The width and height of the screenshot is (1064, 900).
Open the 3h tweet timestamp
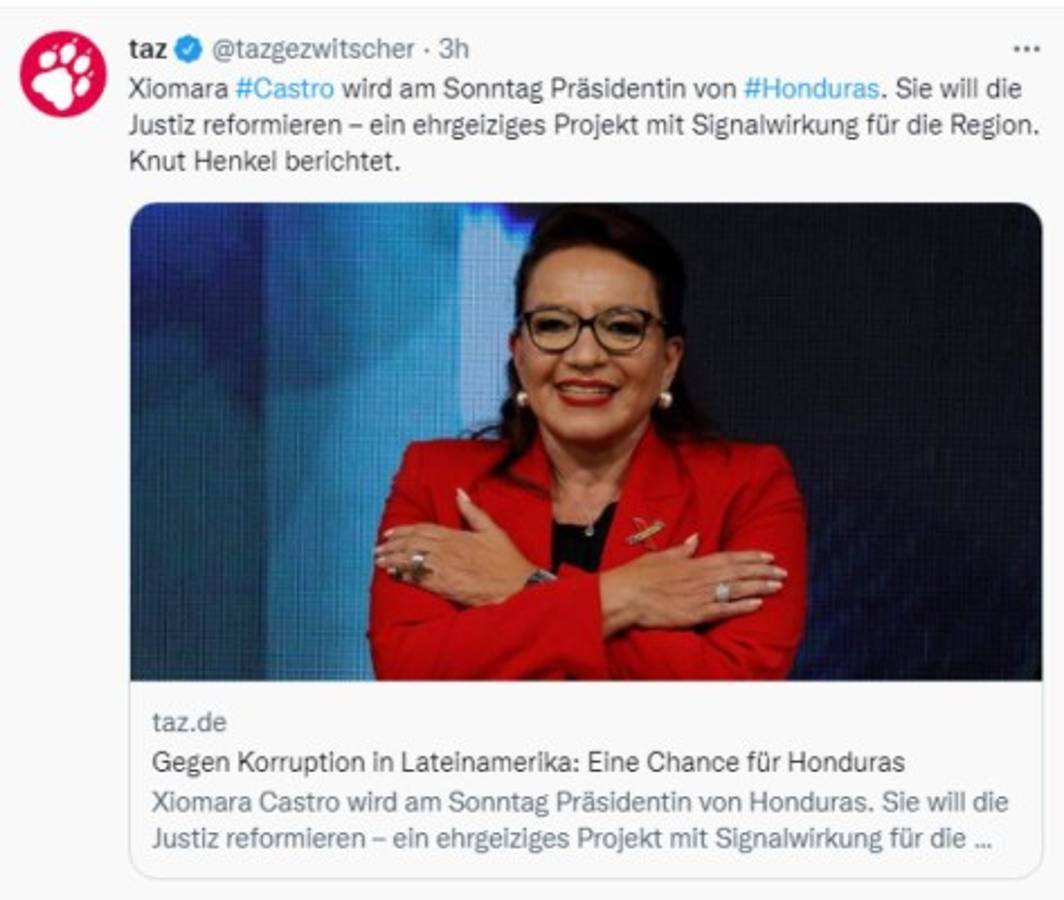pyautogui.click(x=453, y=49)
